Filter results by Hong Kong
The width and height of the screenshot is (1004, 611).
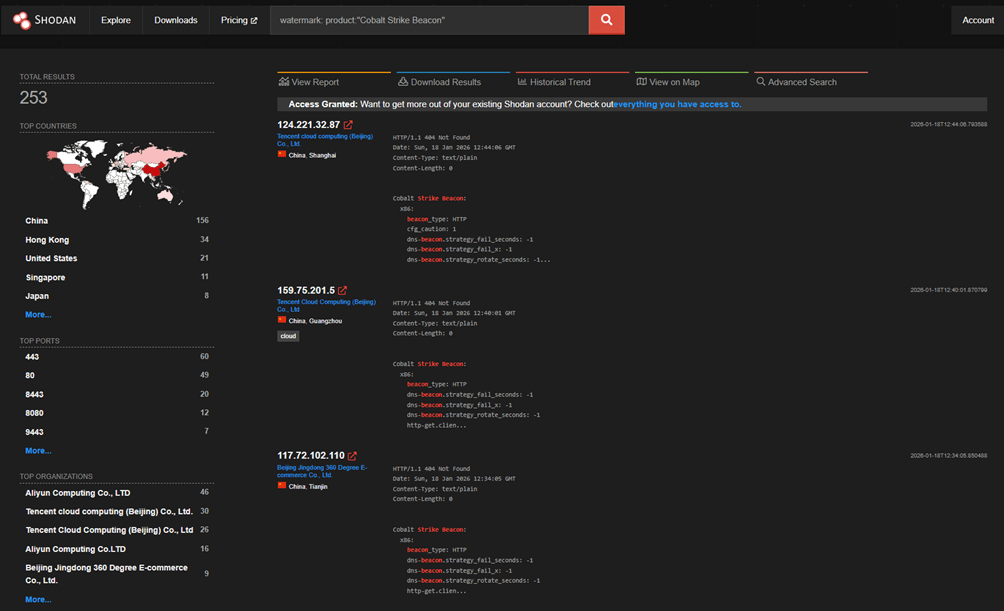47,240
